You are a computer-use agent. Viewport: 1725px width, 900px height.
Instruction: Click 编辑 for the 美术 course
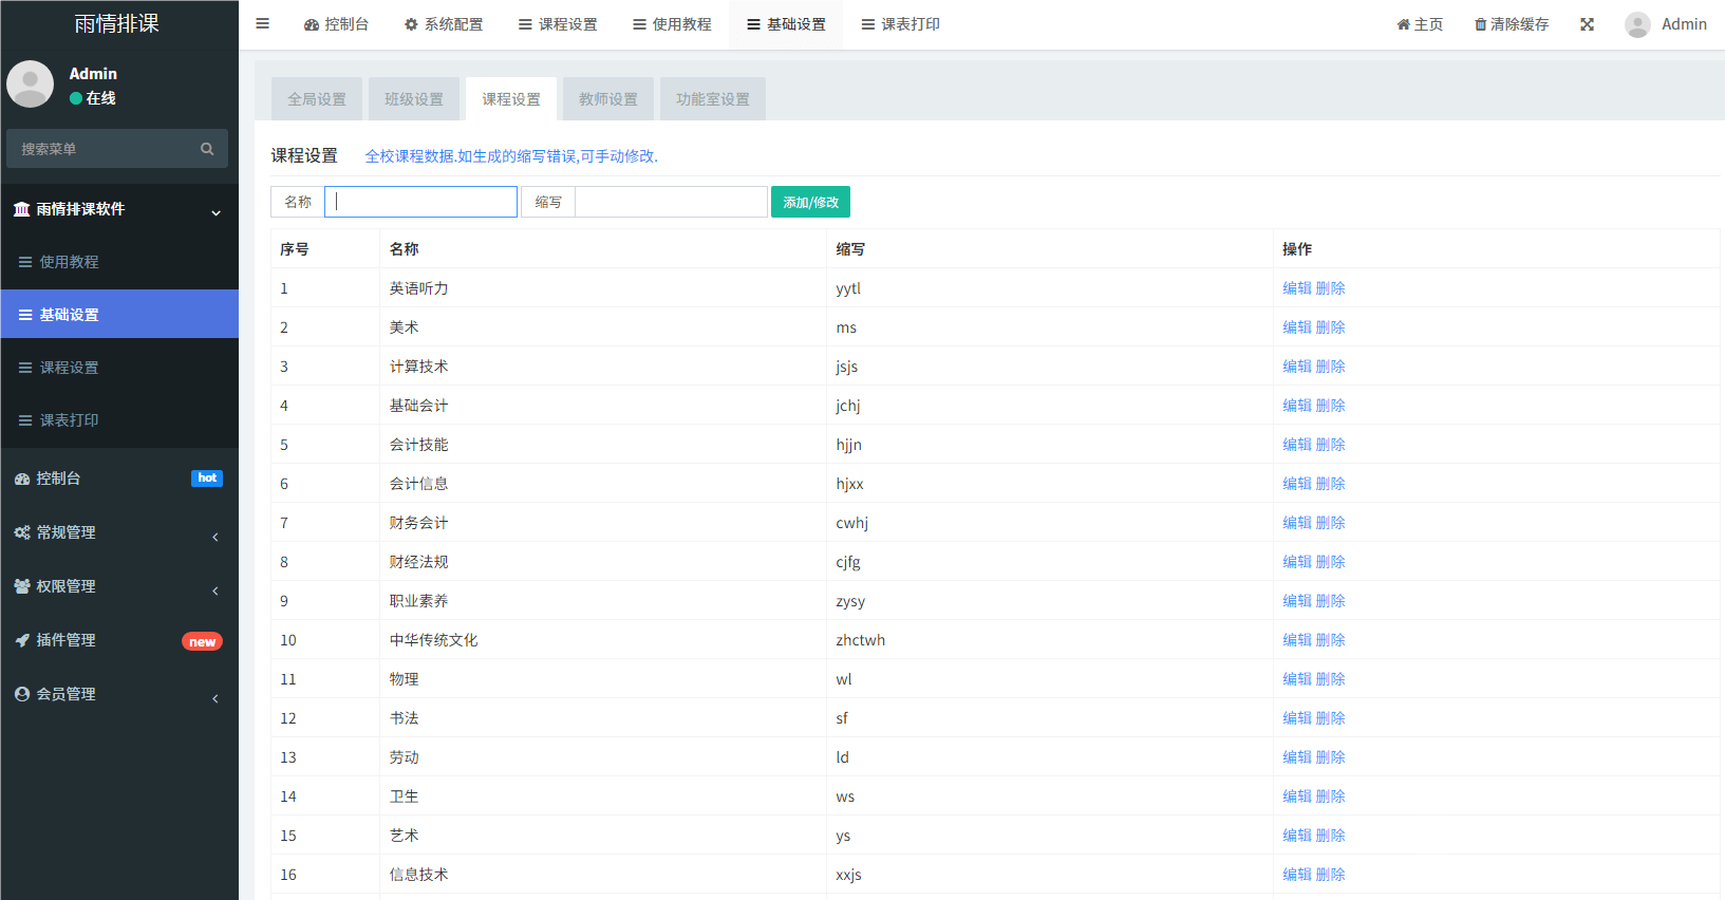click(x=1296, y=327)
